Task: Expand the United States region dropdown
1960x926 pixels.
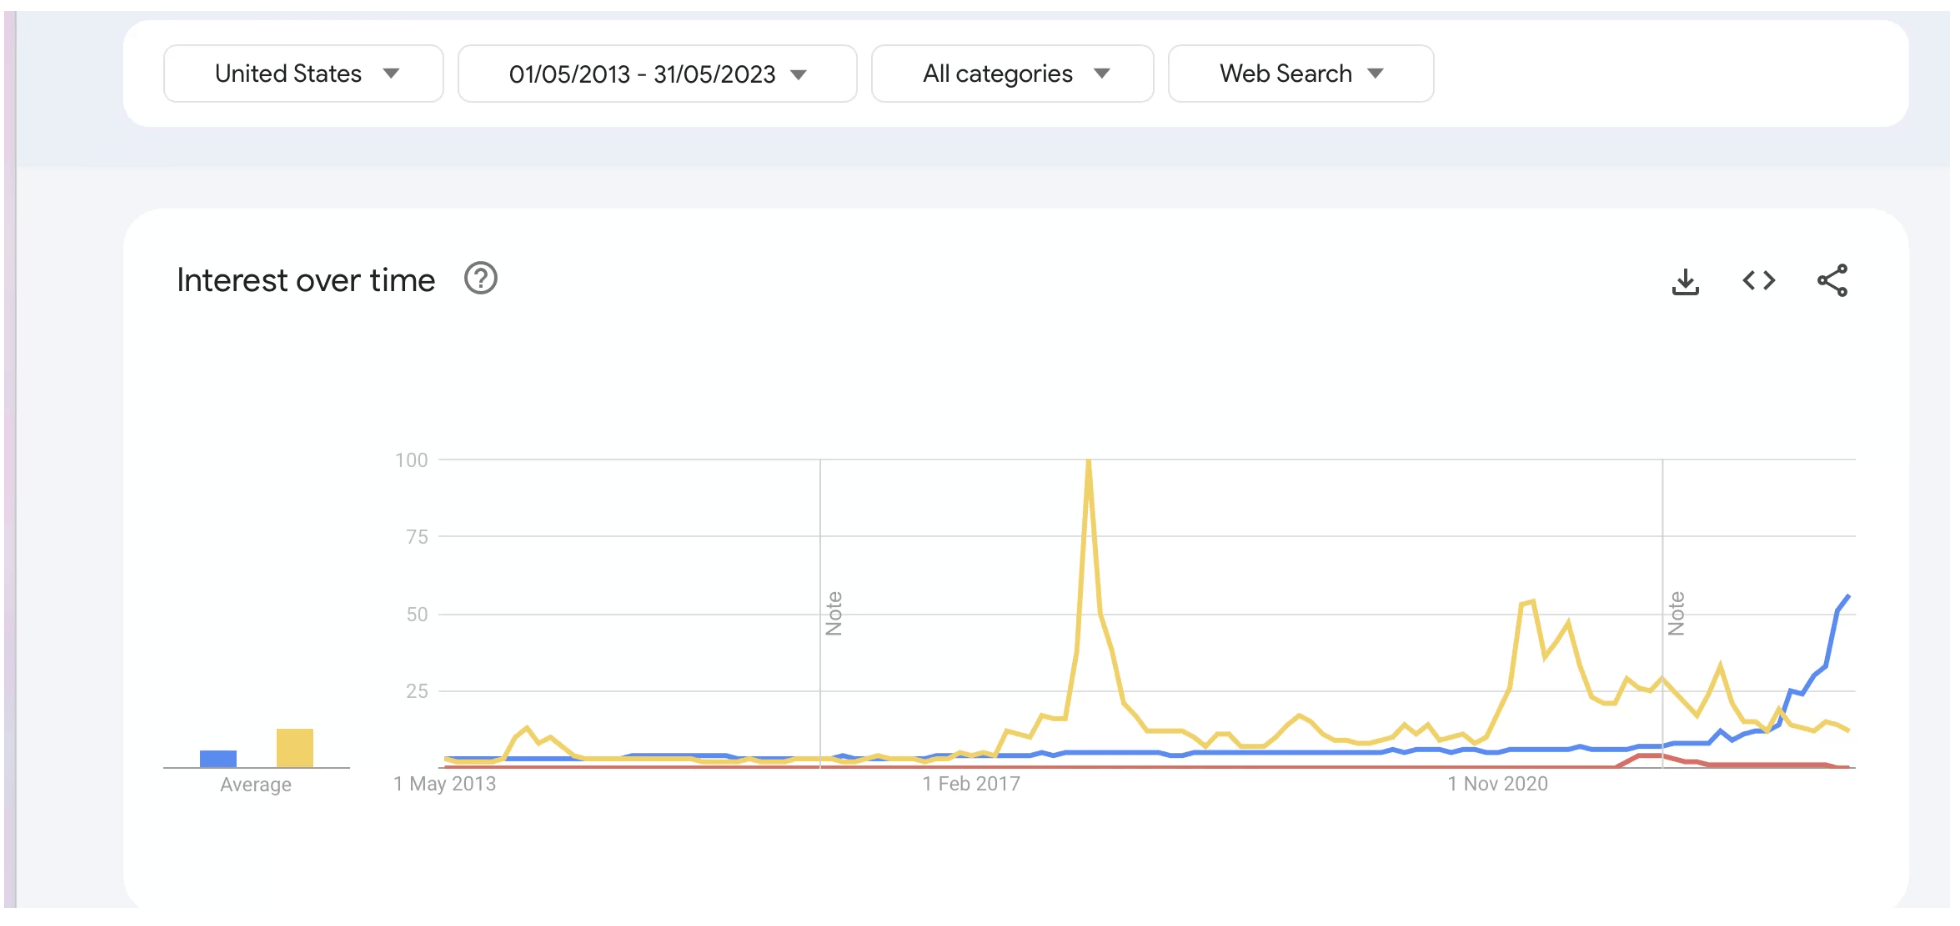Action: pos(304,74)
